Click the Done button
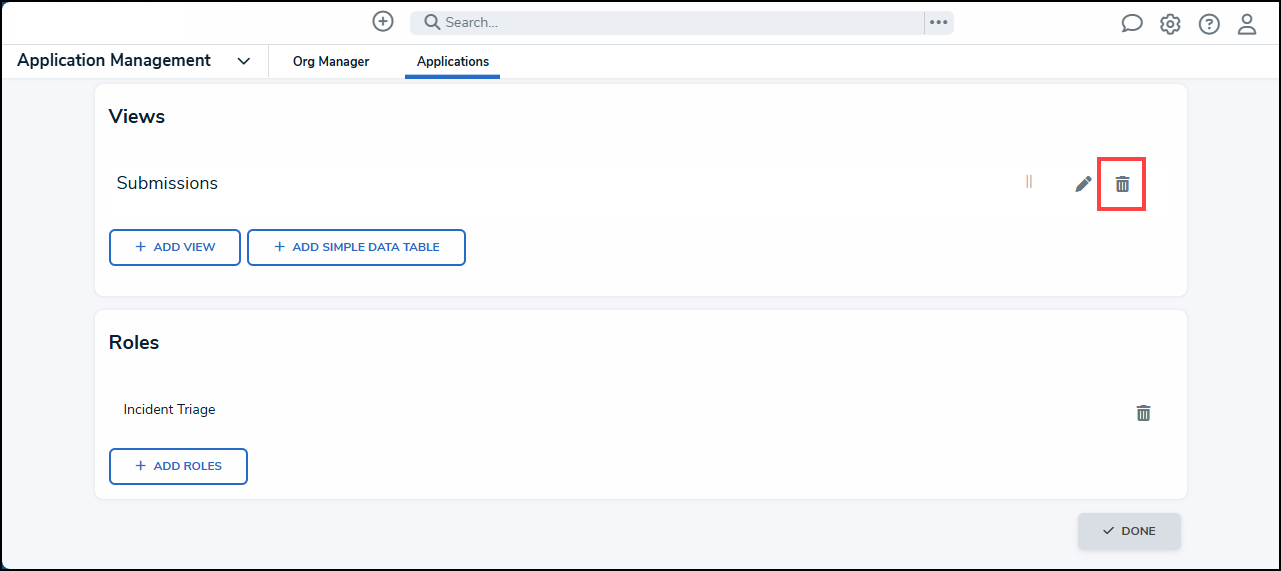1281x571 pixels. coord(1129,531)
